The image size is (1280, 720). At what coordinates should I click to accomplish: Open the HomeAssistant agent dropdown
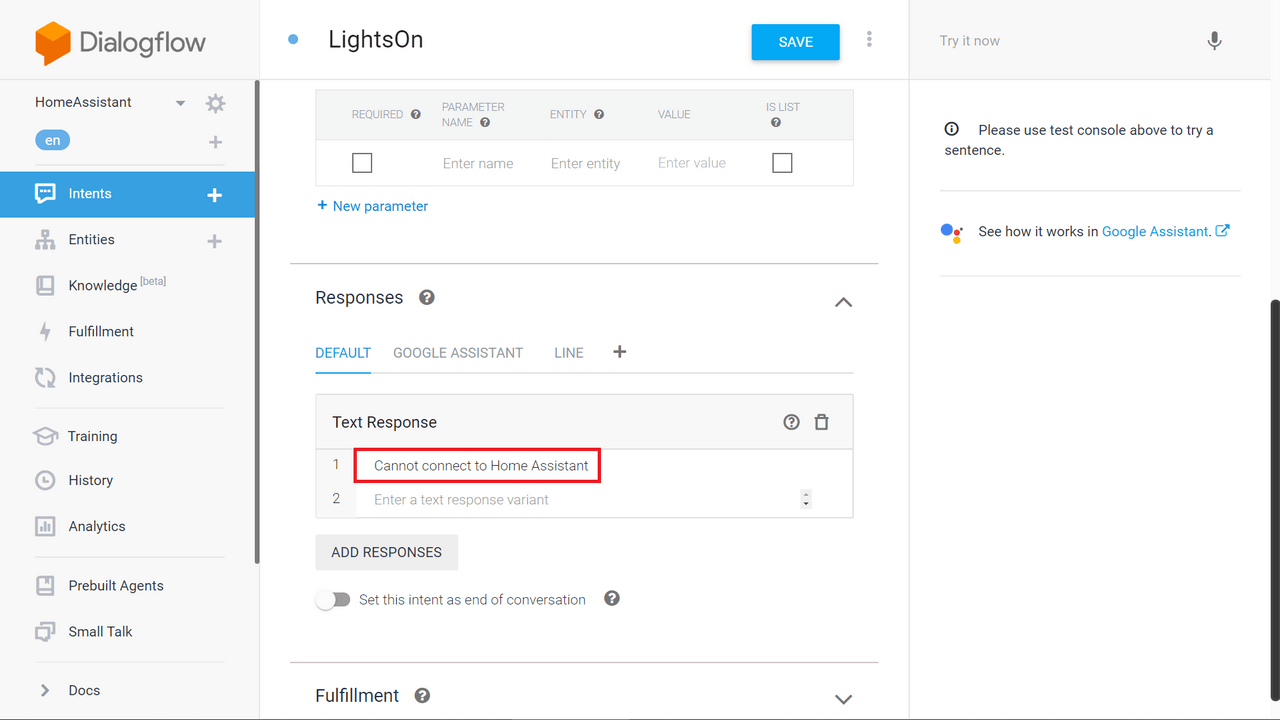181,103
